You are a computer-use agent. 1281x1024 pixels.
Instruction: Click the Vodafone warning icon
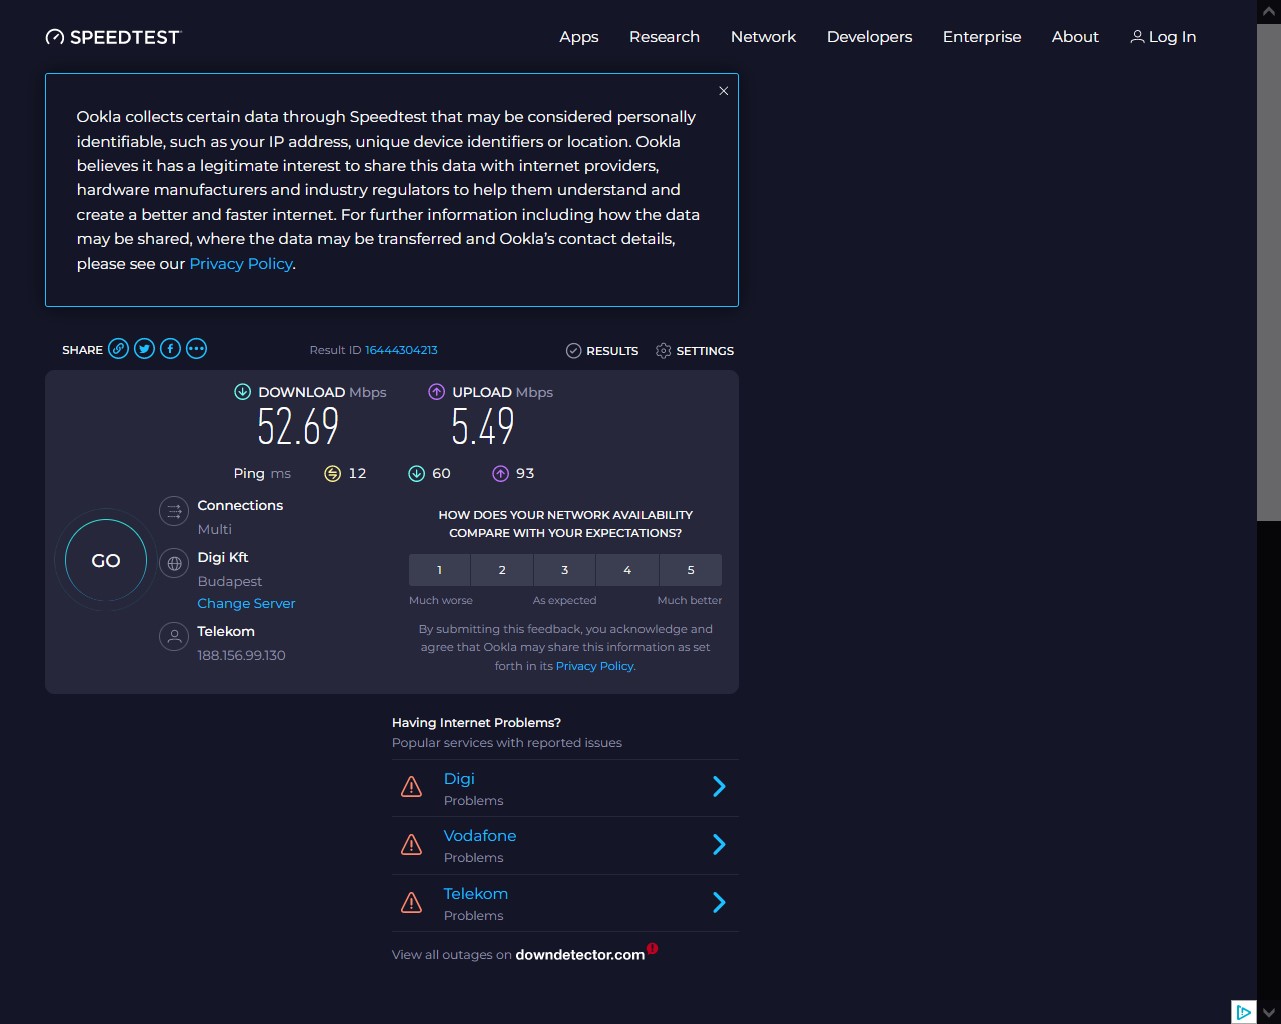(411, 845)
